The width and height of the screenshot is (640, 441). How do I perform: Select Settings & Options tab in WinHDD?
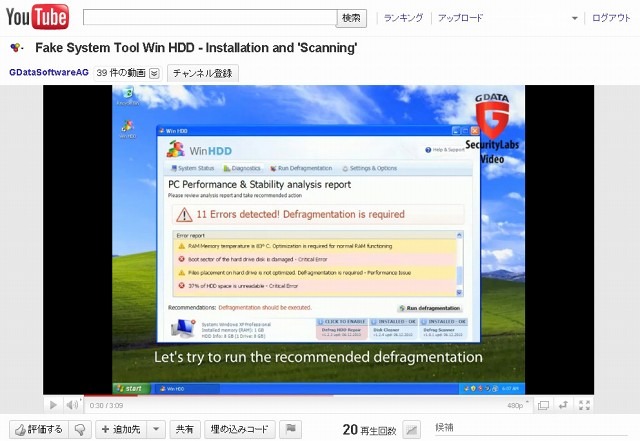tap(369, 168)
